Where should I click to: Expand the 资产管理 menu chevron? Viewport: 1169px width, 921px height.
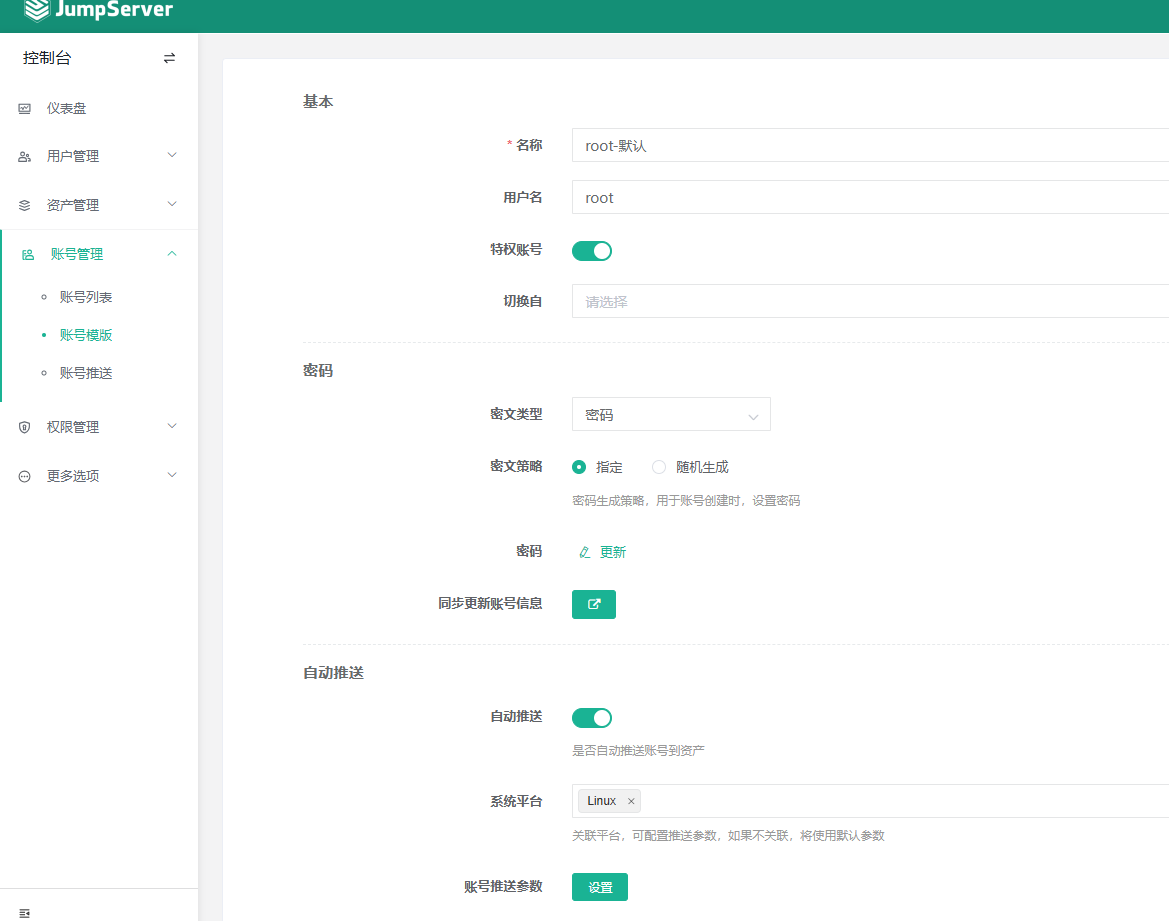pos(172,204)
